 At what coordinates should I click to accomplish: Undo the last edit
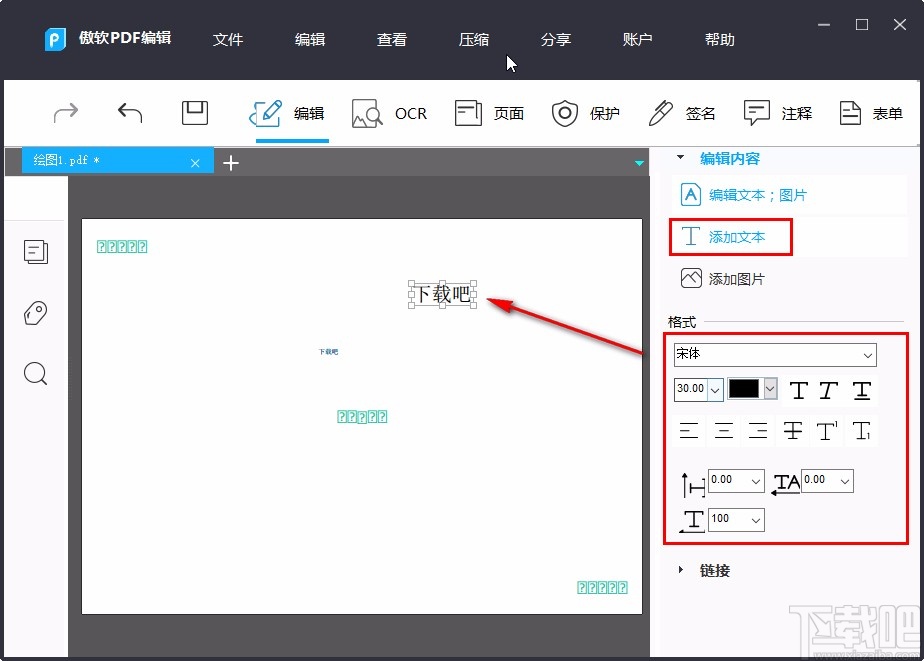[129, 113]
